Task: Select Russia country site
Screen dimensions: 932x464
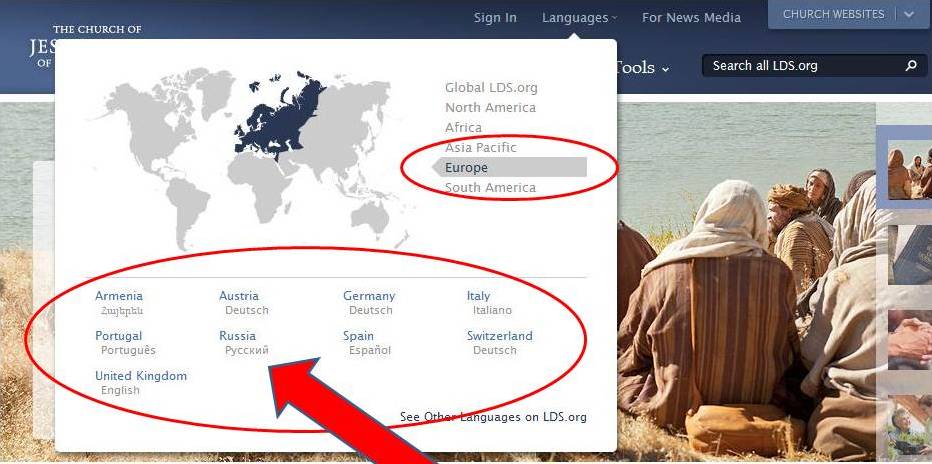Action: [x=238, y=336]
